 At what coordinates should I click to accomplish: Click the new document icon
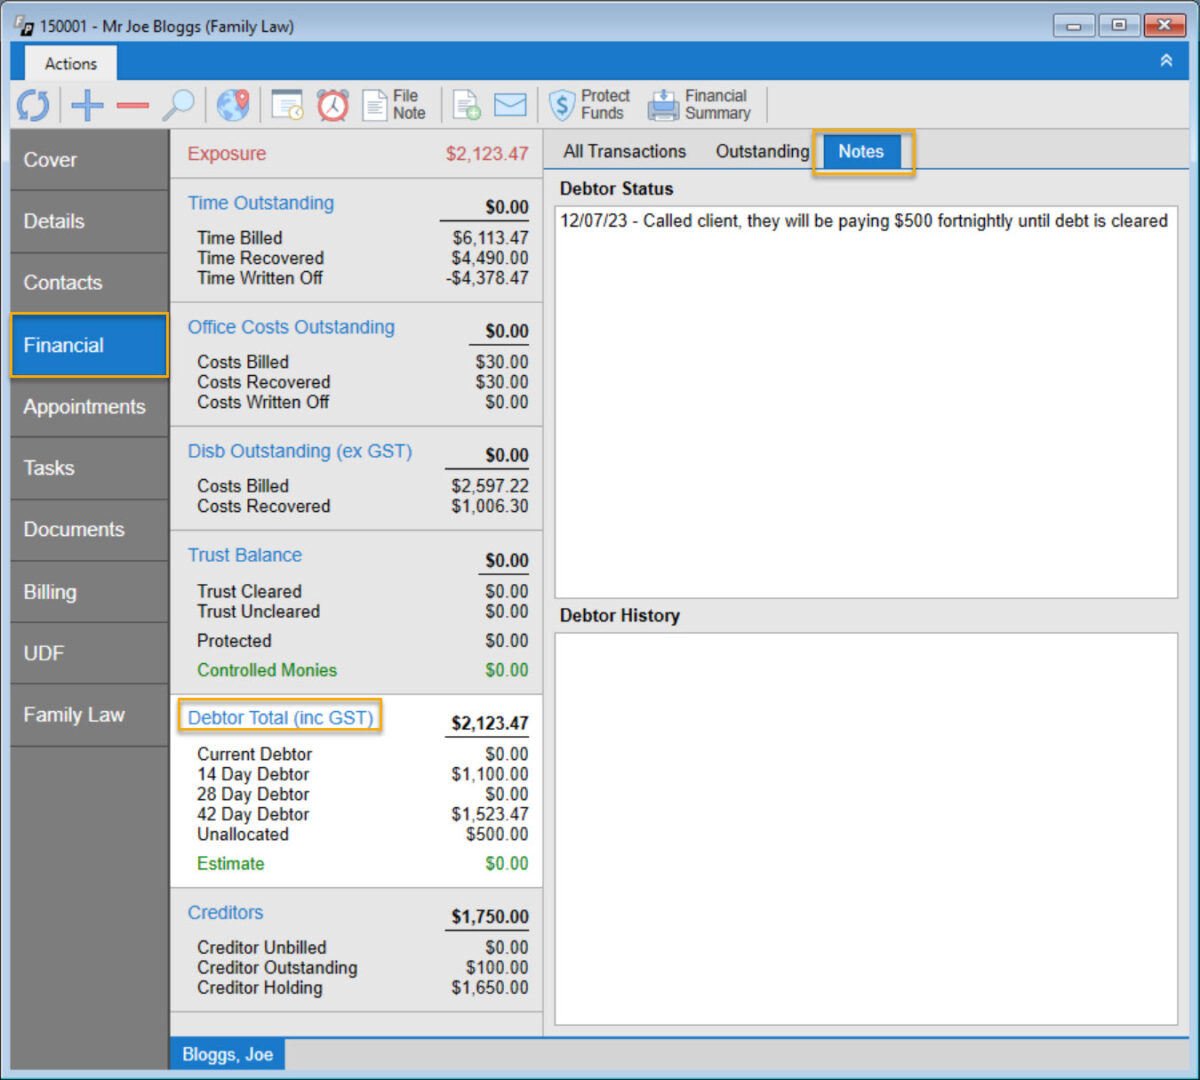[x=466, y=105]
